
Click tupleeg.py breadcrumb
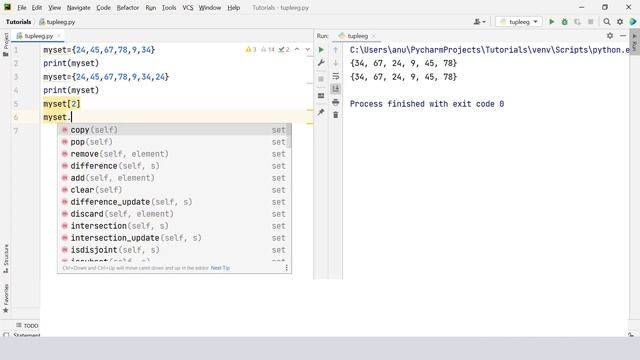point(57,22)
